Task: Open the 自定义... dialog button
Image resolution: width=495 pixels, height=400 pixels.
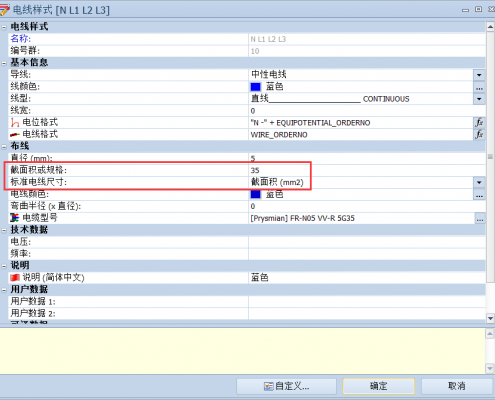Action: point(286,386)
